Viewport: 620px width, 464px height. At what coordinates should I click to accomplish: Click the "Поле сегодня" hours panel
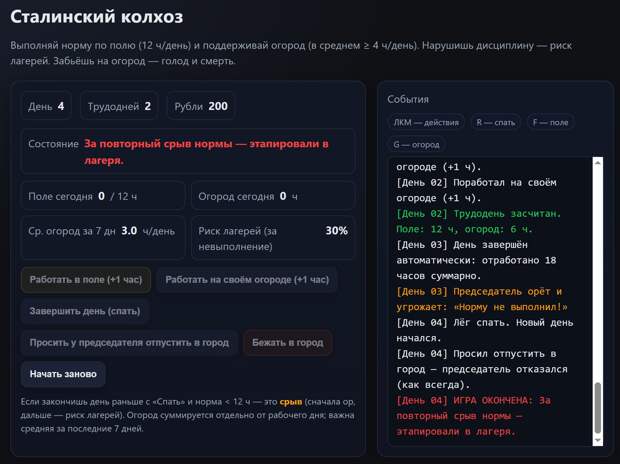[103, 196]
